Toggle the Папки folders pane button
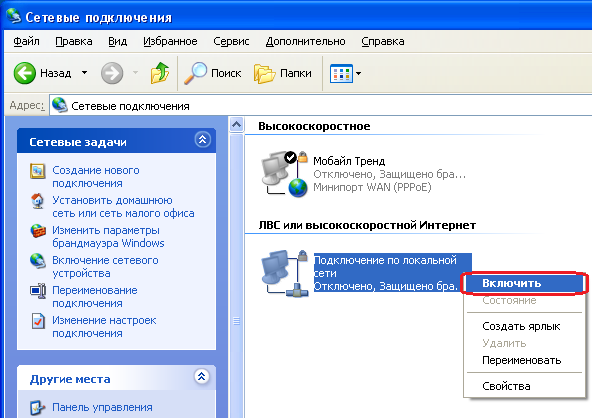 tap(283, 73)
